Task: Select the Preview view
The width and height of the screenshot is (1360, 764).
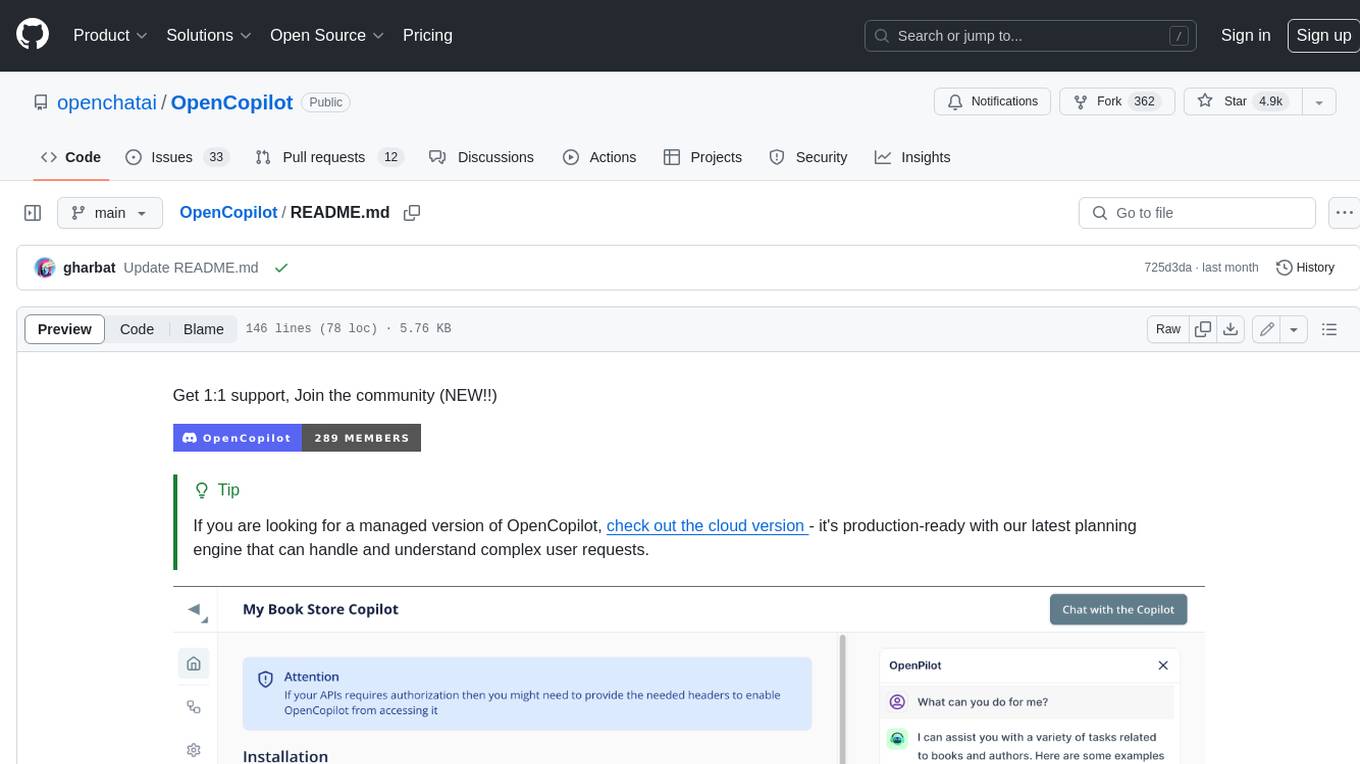Action: tap(64, 329)
